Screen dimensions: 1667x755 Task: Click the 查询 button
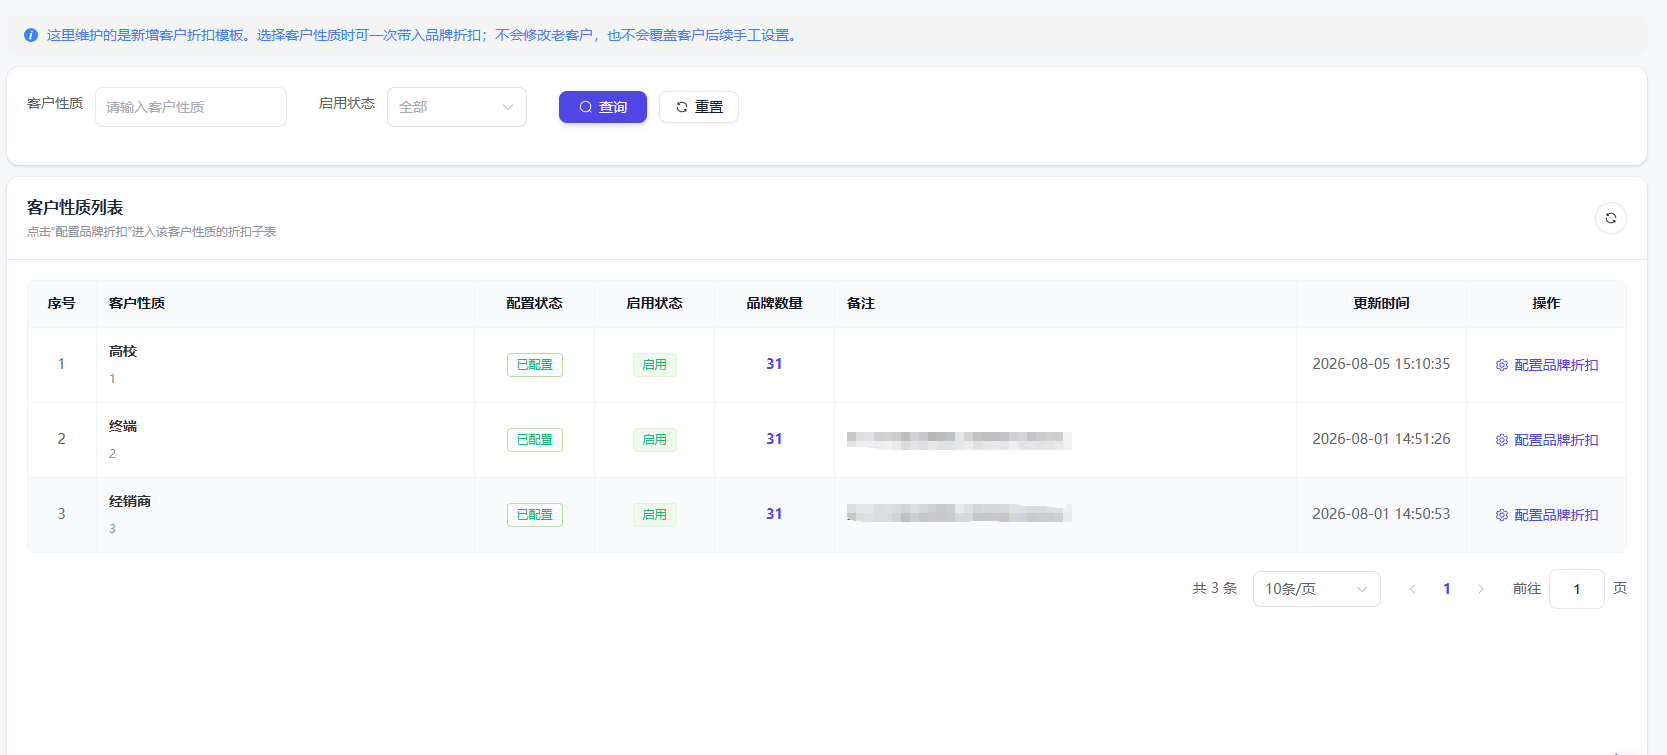click(603, 107)
